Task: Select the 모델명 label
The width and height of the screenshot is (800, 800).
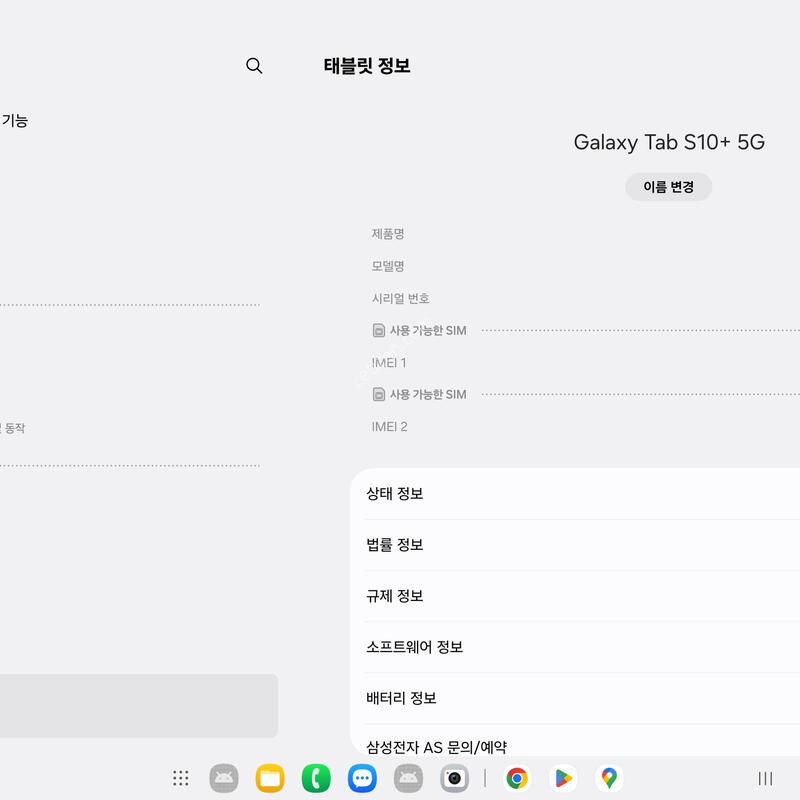Action: (388, 266)
